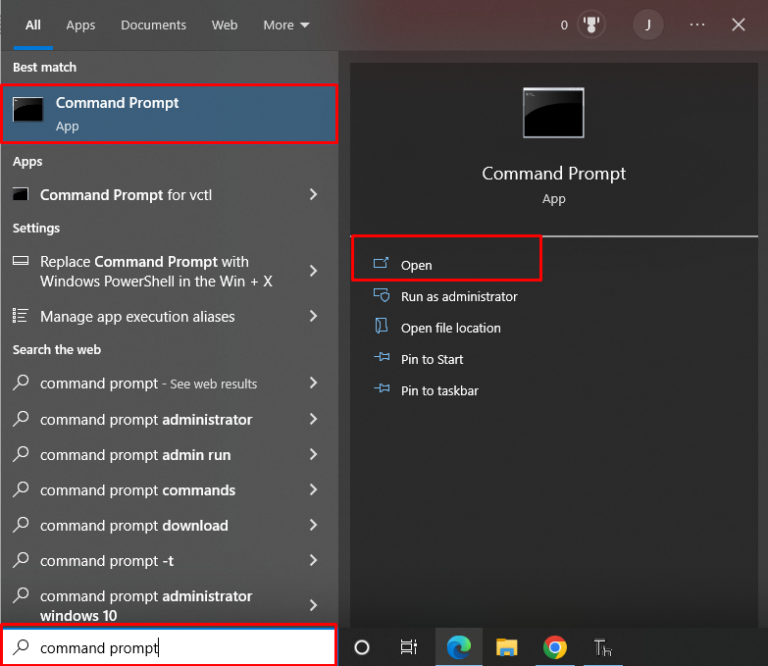
Task: Launch Google Chrome from the taskbar
Action: 555,647
